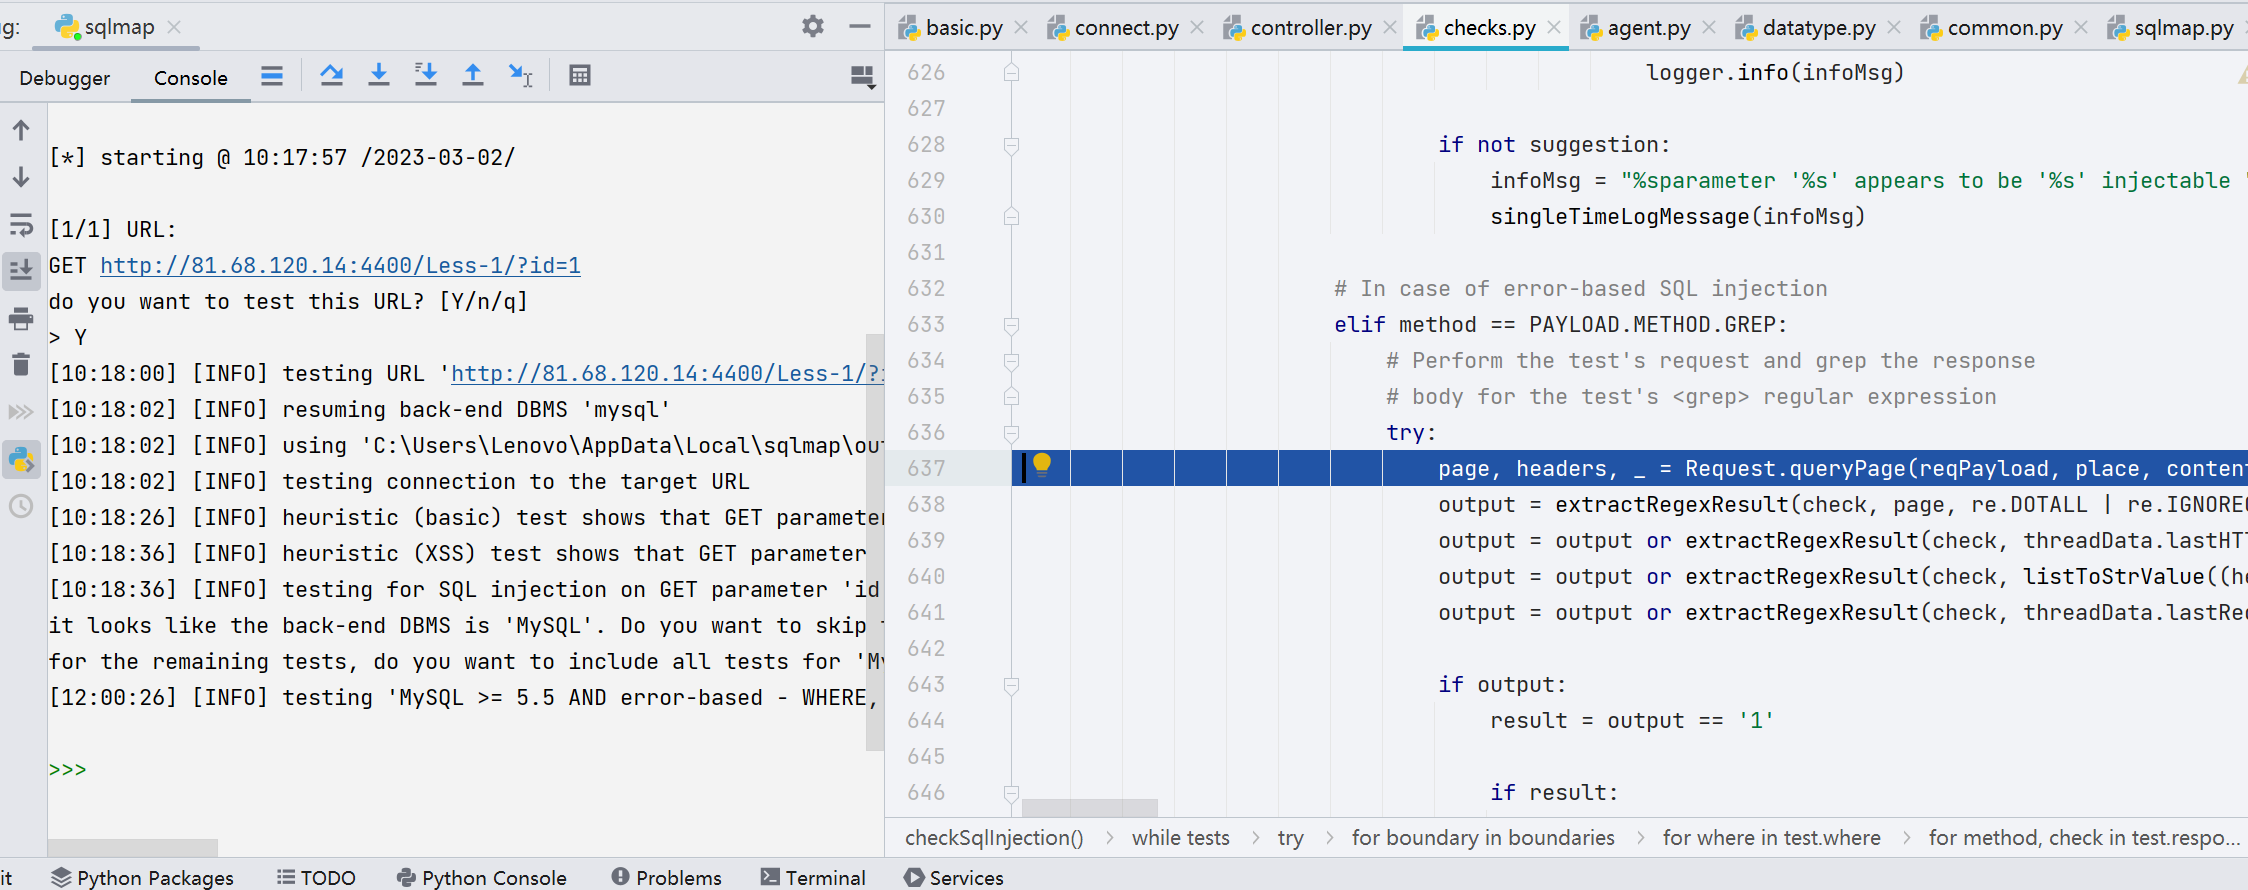Open the Evaluate Expression calculator icon
Viewport: 2248px width, 890px height.
click(580, 76)
